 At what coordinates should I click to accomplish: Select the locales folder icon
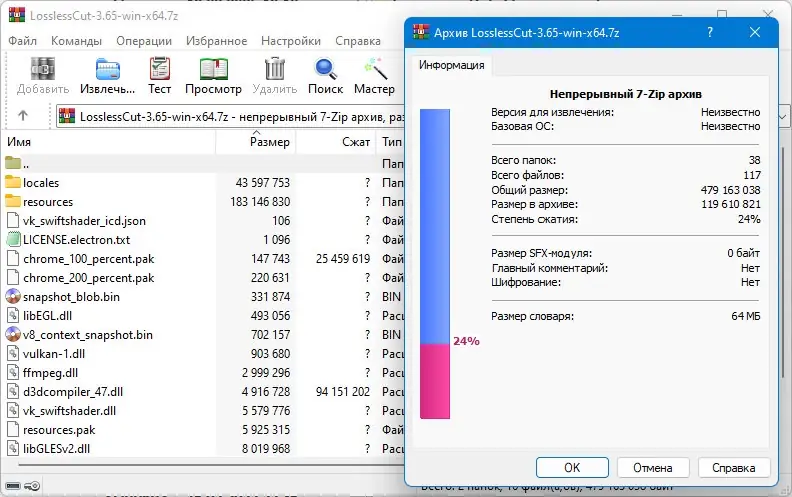pyautogui.click(x=13, y=182)
